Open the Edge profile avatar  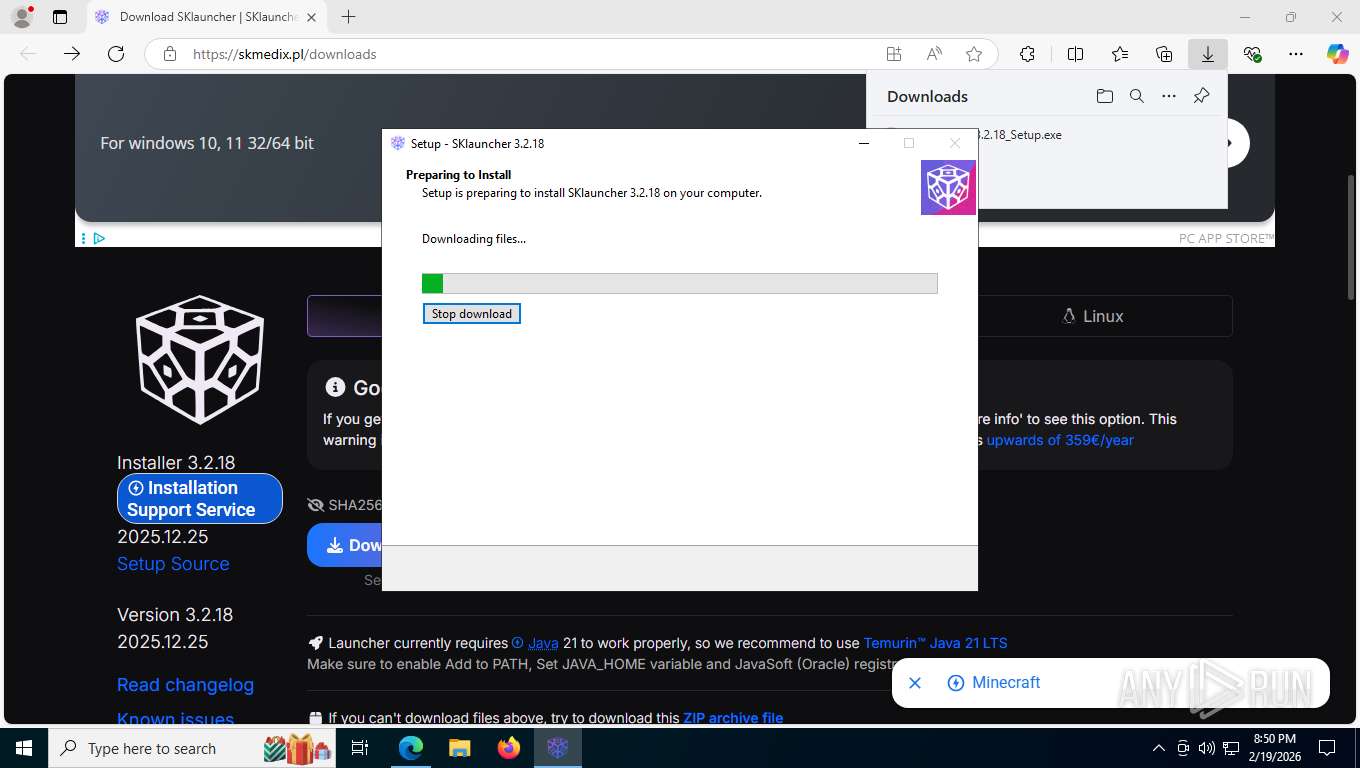pos(21,17)
